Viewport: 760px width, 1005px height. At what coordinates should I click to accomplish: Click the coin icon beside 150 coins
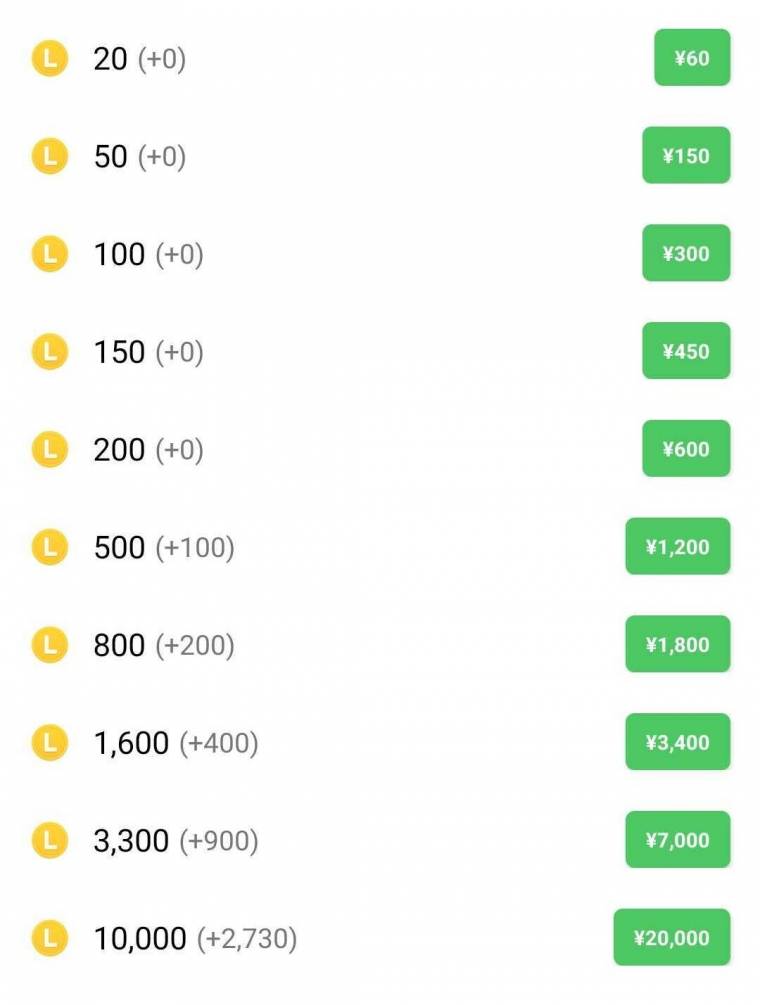pyautogui.click(x=50, y=352)
